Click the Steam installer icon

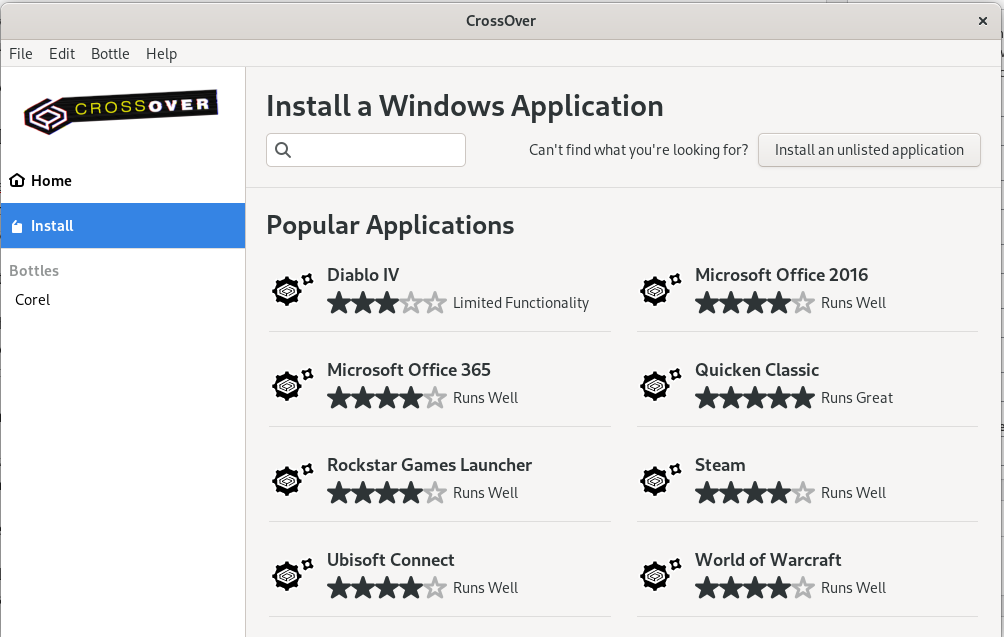[657, 479]
